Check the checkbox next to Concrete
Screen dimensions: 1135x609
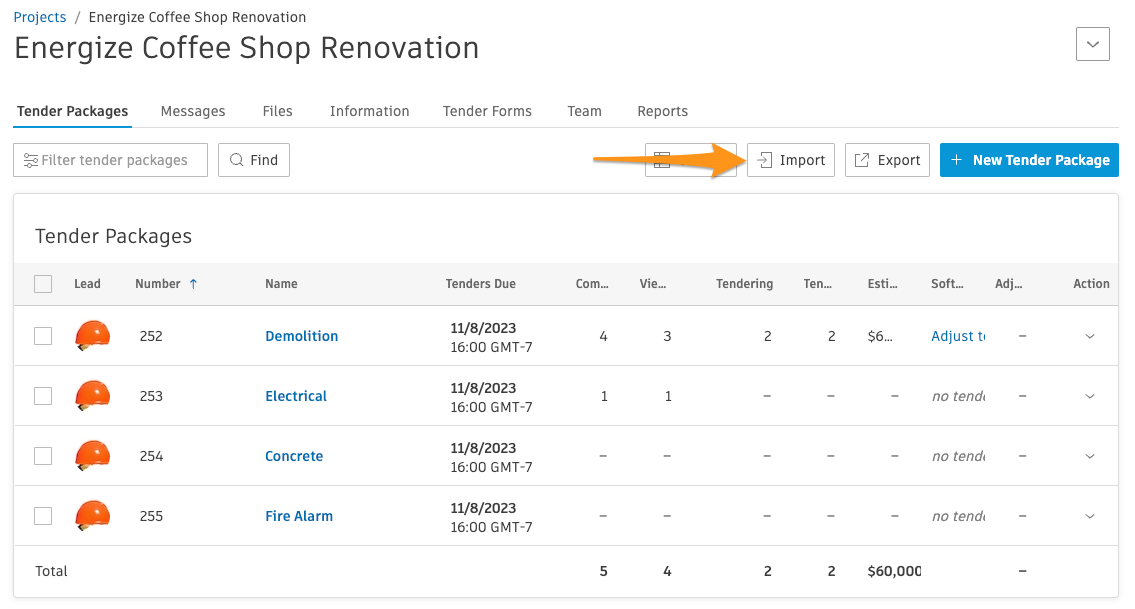(43, 456)
